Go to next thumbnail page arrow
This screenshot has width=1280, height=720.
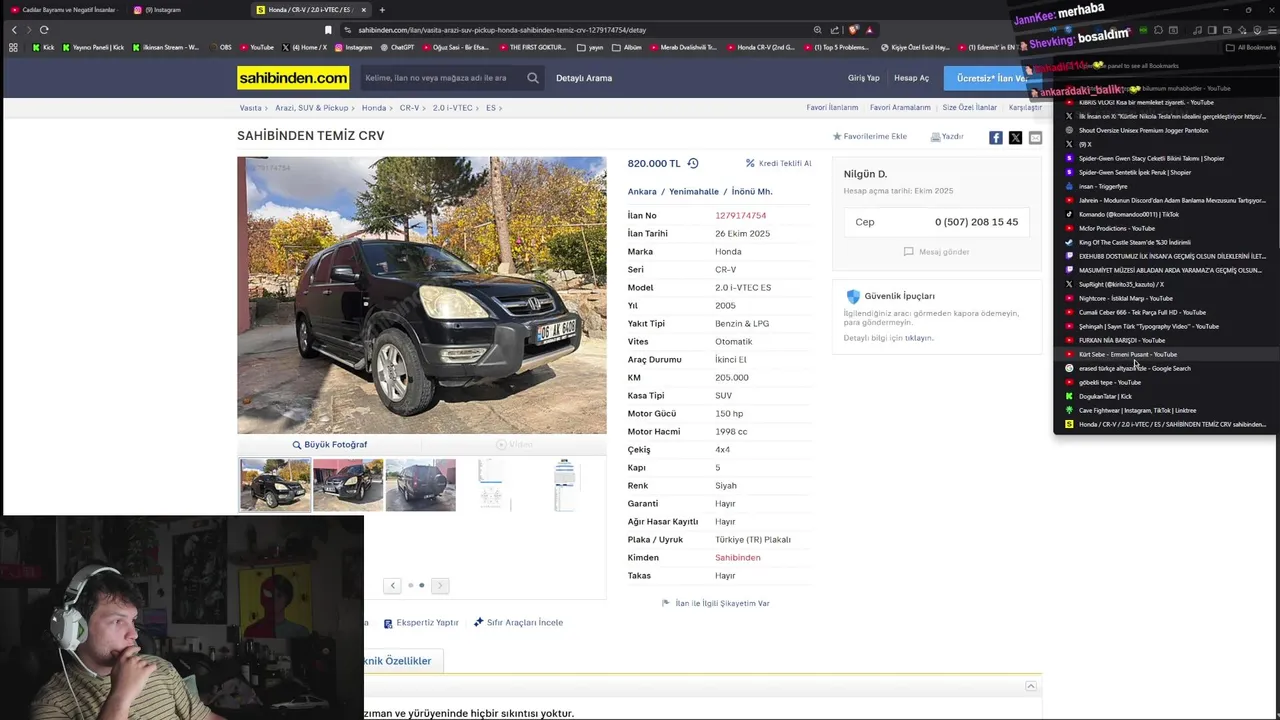coord(440,585)
